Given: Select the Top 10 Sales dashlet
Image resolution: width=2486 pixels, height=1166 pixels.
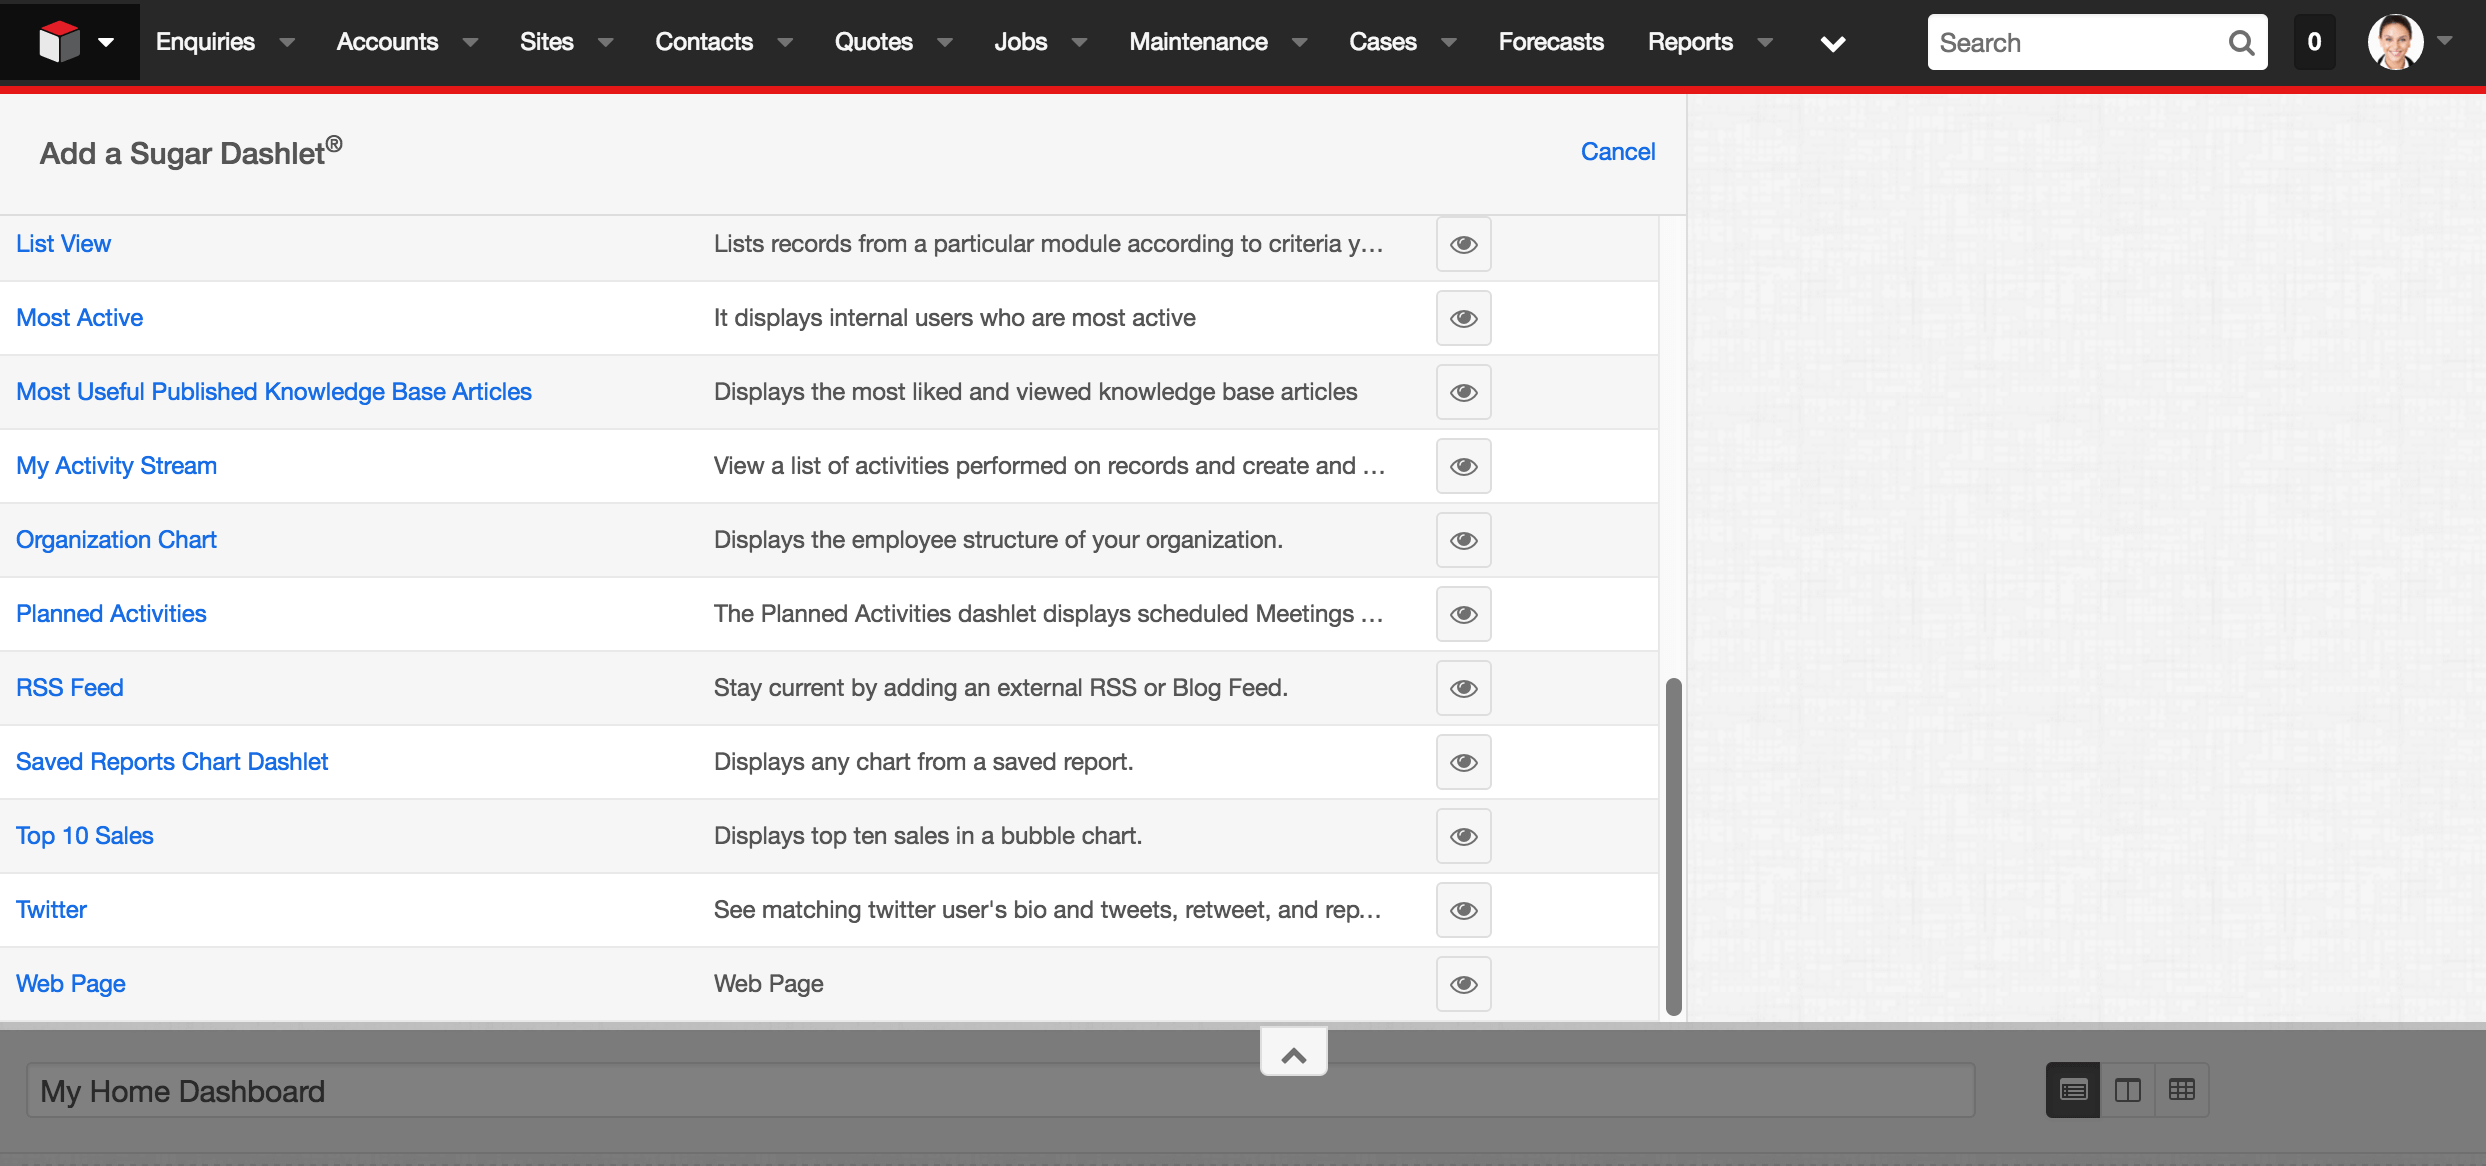Looking at the screenshot, I should pos(84,836).
